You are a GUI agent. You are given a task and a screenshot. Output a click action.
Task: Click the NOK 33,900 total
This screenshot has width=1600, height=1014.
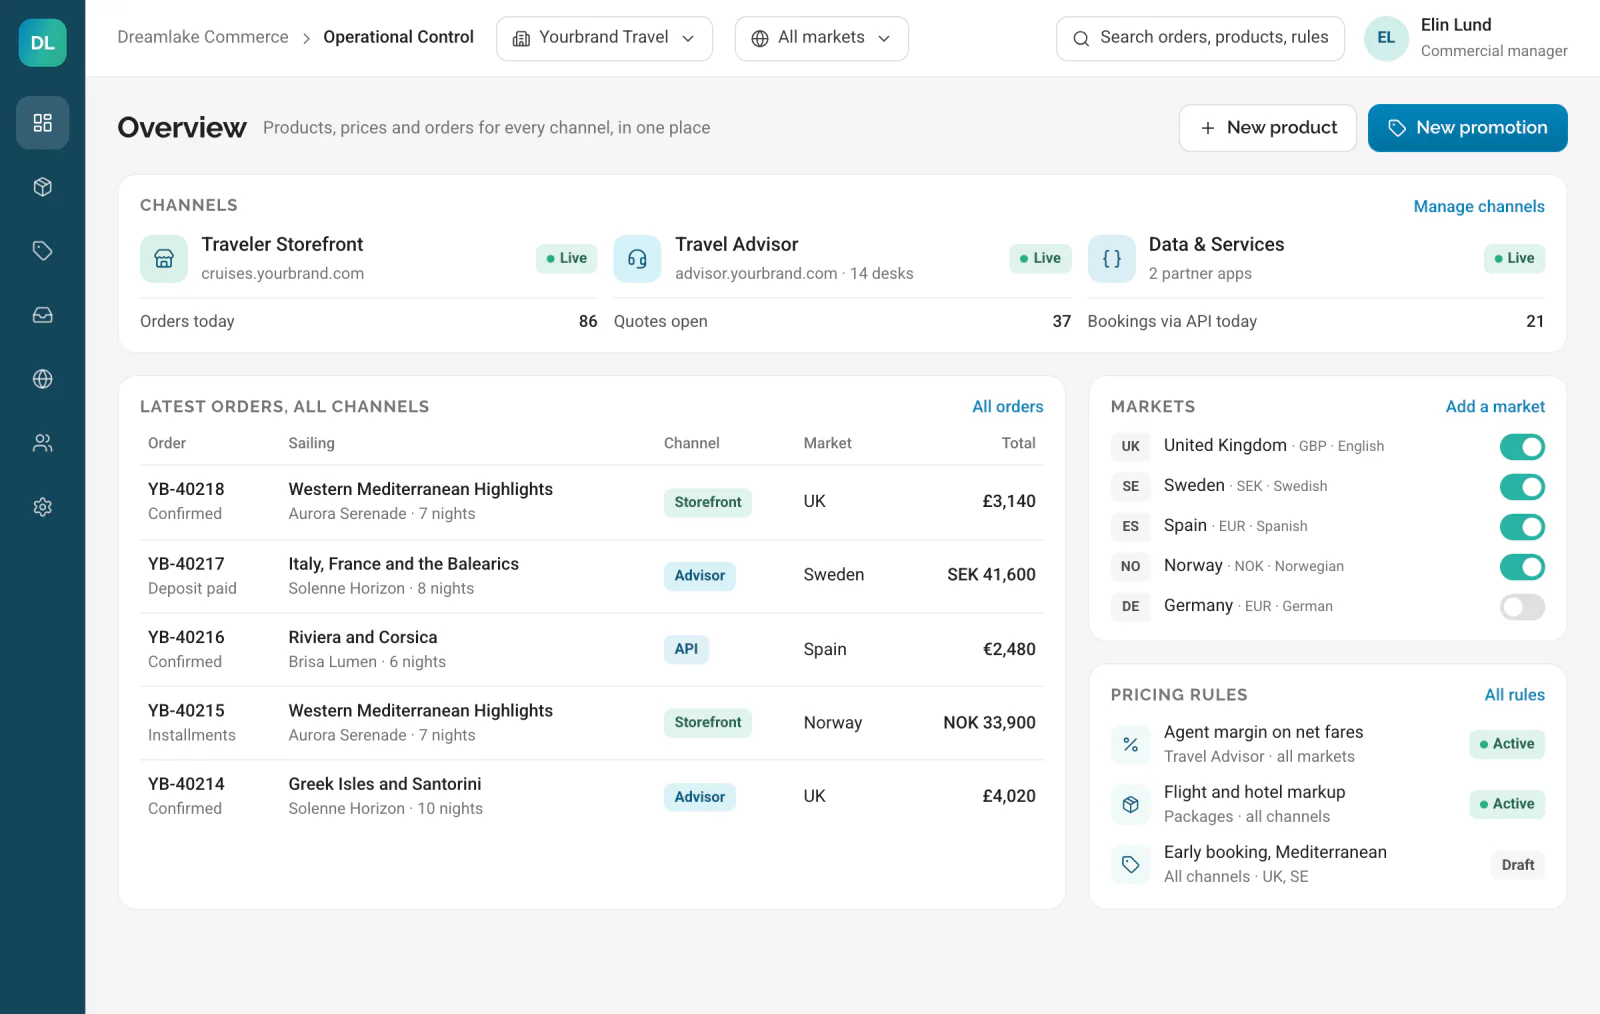[x=989, y=722]
